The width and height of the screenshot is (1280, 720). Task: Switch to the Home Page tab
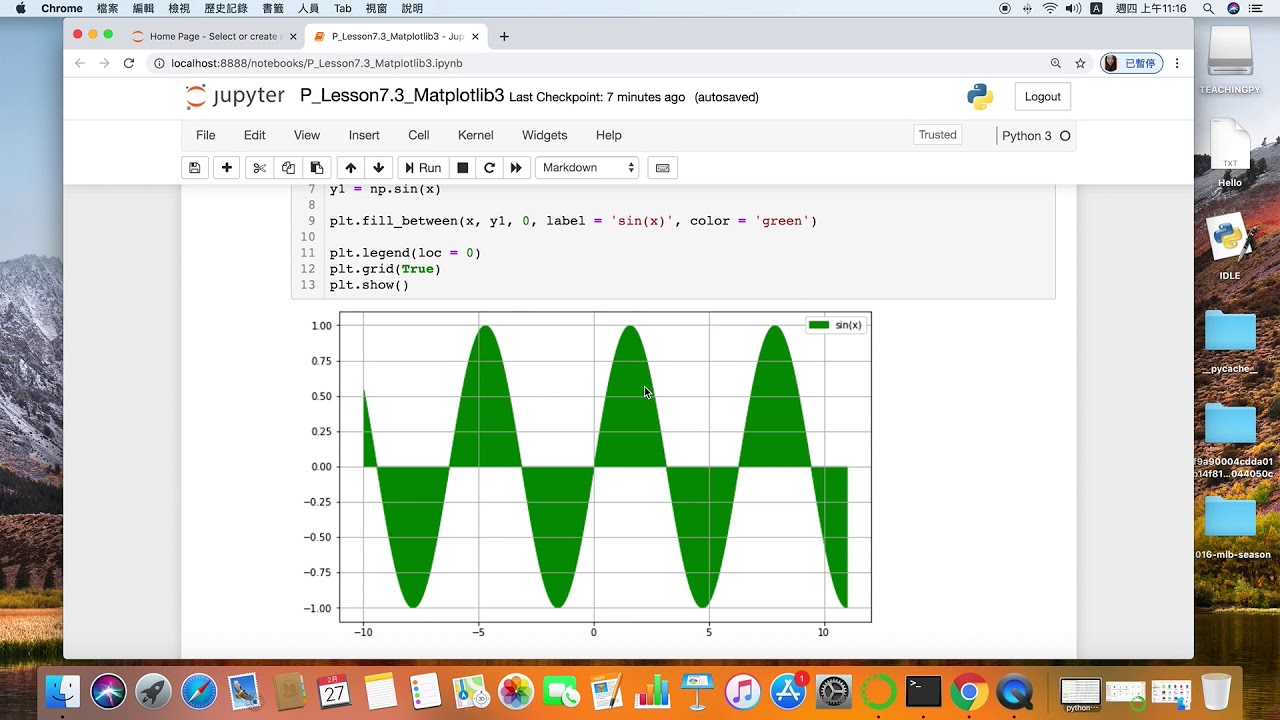[213, 36]
